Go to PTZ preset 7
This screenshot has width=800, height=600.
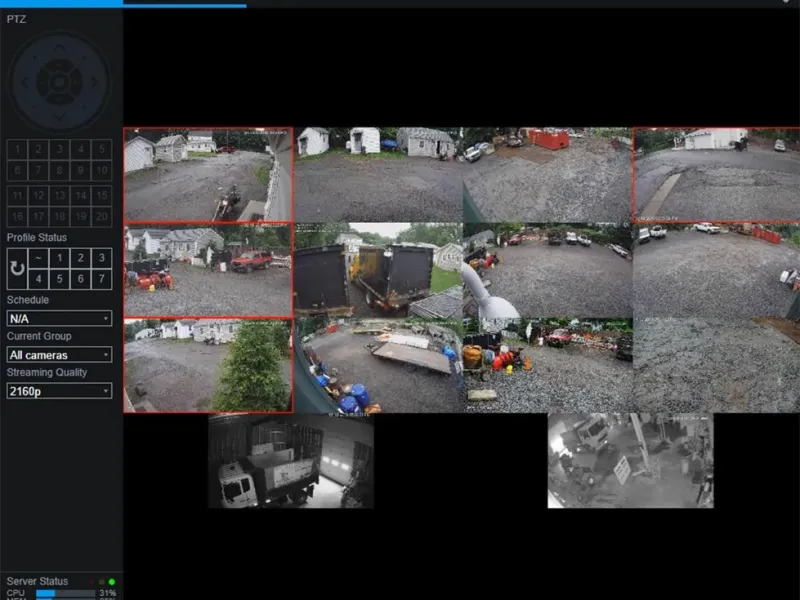38,170
